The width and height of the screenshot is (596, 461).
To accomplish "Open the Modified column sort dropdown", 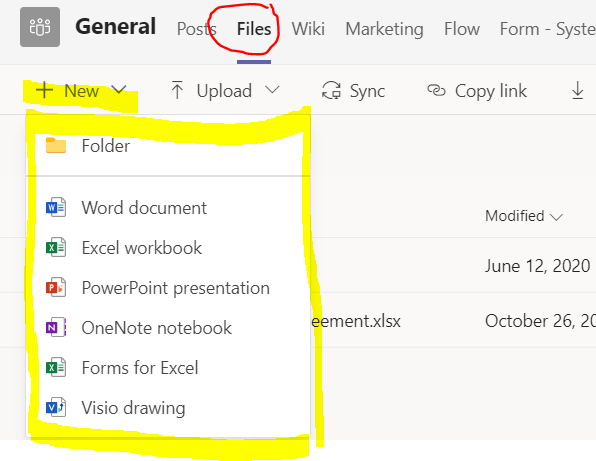I will 523,216.
